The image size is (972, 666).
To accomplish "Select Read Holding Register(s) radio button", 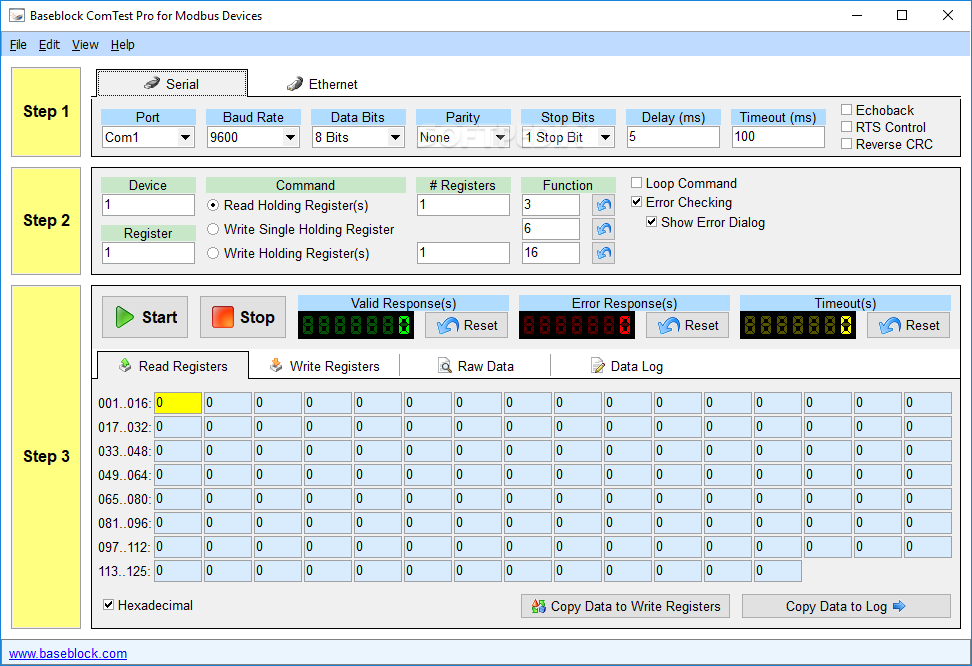I will coord(213,205).
